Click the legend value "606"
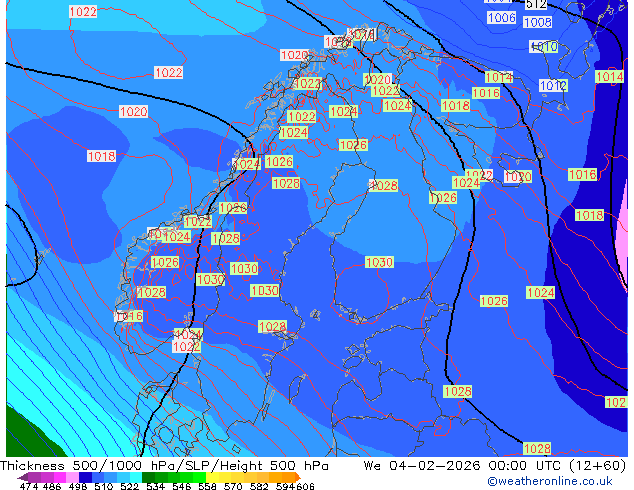The width and height of the screenshot is (634, 490). tap(305, 486)
